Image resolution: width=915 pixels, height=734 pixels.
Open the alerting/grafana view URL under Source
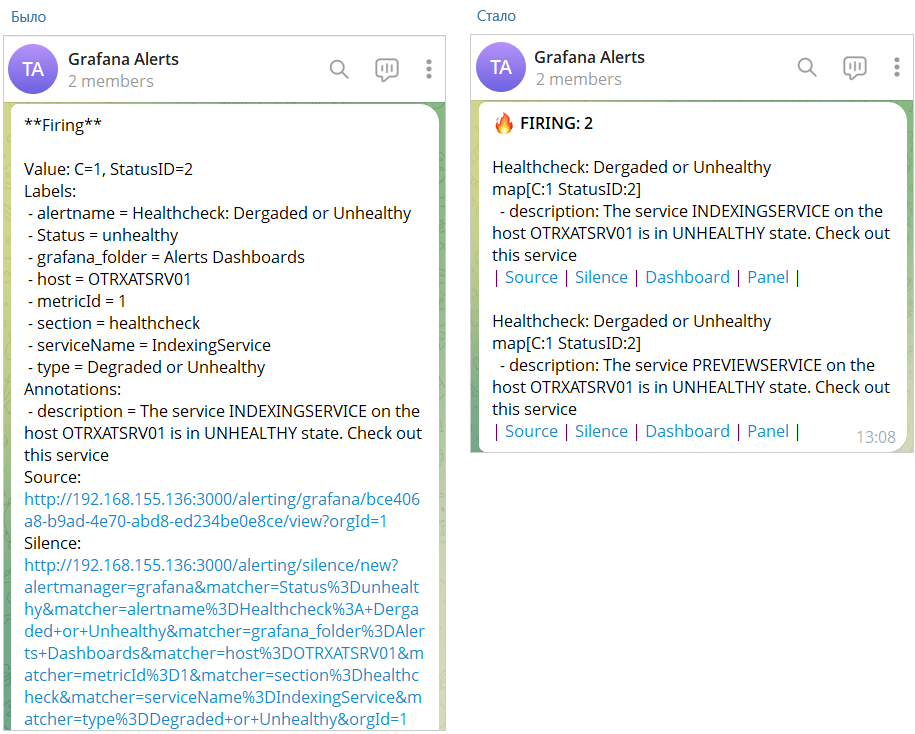tap(222, 511)
